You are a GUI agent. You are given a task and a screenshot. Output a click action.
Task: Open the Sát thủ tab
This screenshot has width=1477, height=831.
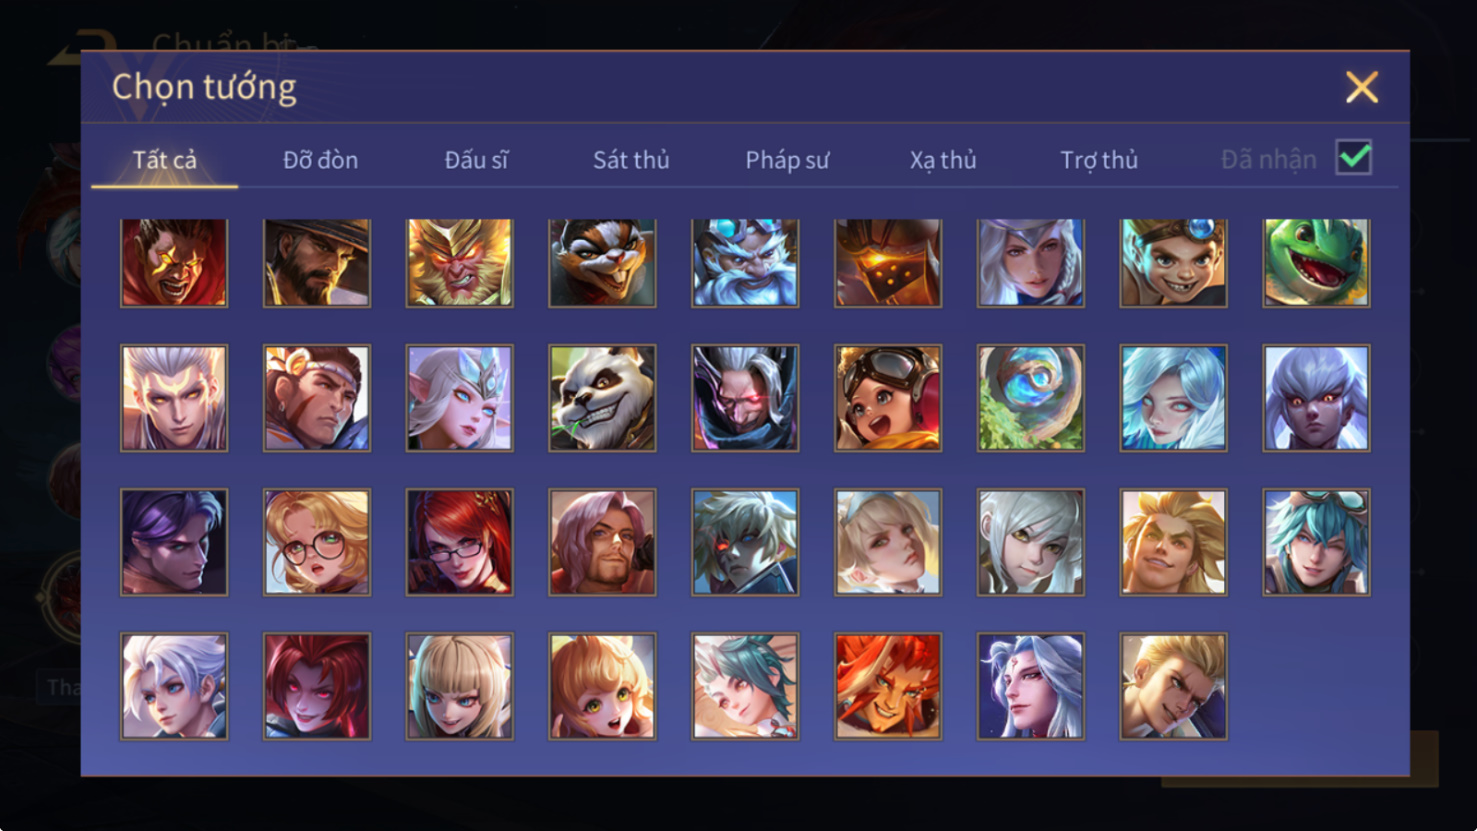[631, 160]
